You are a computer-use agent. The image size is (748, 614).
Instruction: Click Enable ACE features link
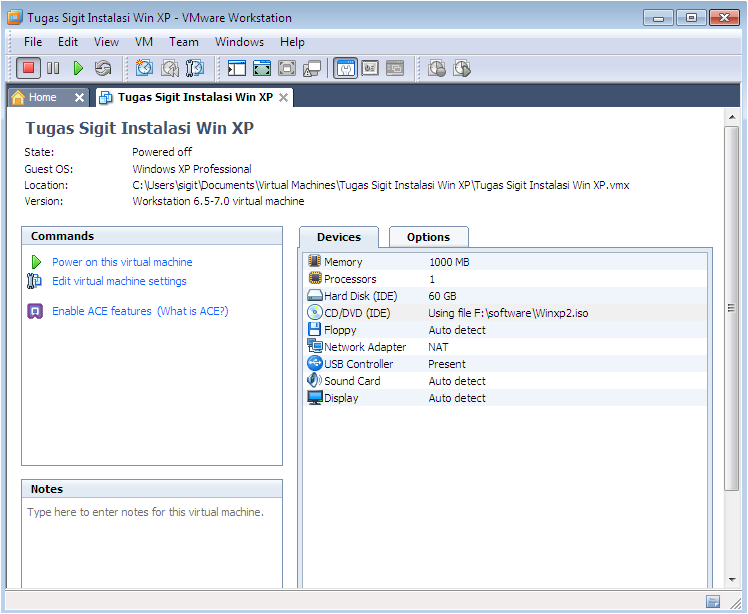[x=102, y=311]
